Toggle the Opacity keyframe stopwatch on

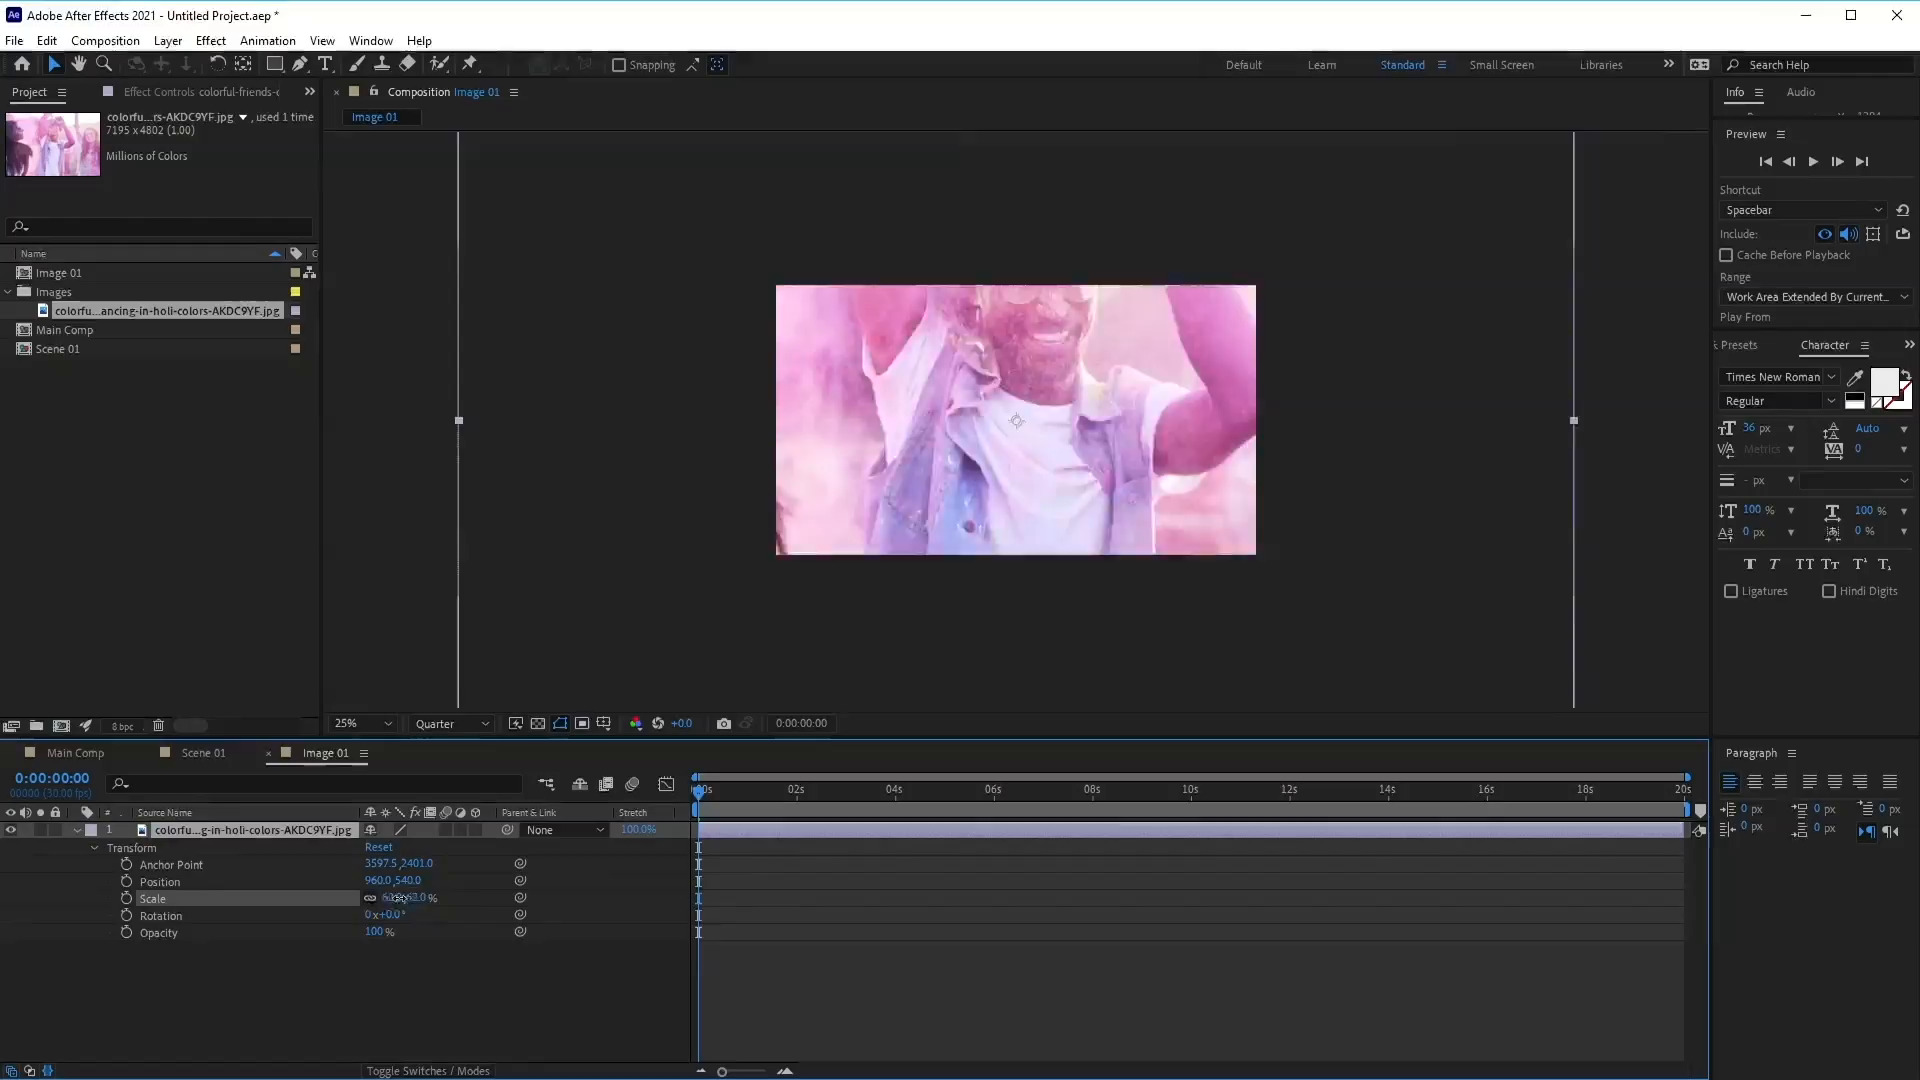tap(125, 932)
